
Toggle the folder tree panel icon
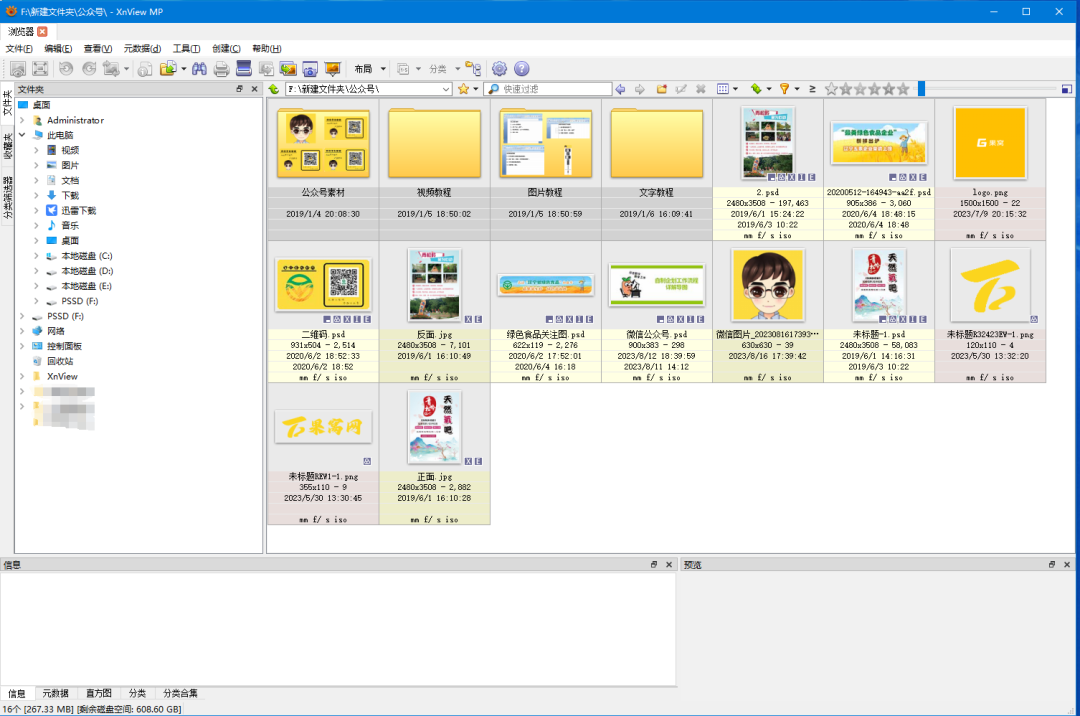pos(473,69)
